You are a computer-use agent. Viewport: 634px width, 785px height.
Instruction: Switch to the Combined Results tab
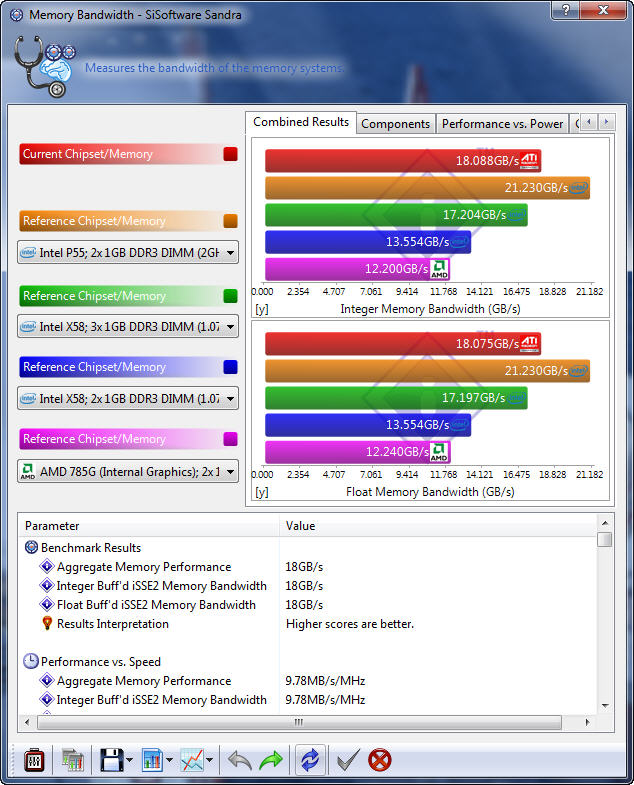tap(300, 122)
